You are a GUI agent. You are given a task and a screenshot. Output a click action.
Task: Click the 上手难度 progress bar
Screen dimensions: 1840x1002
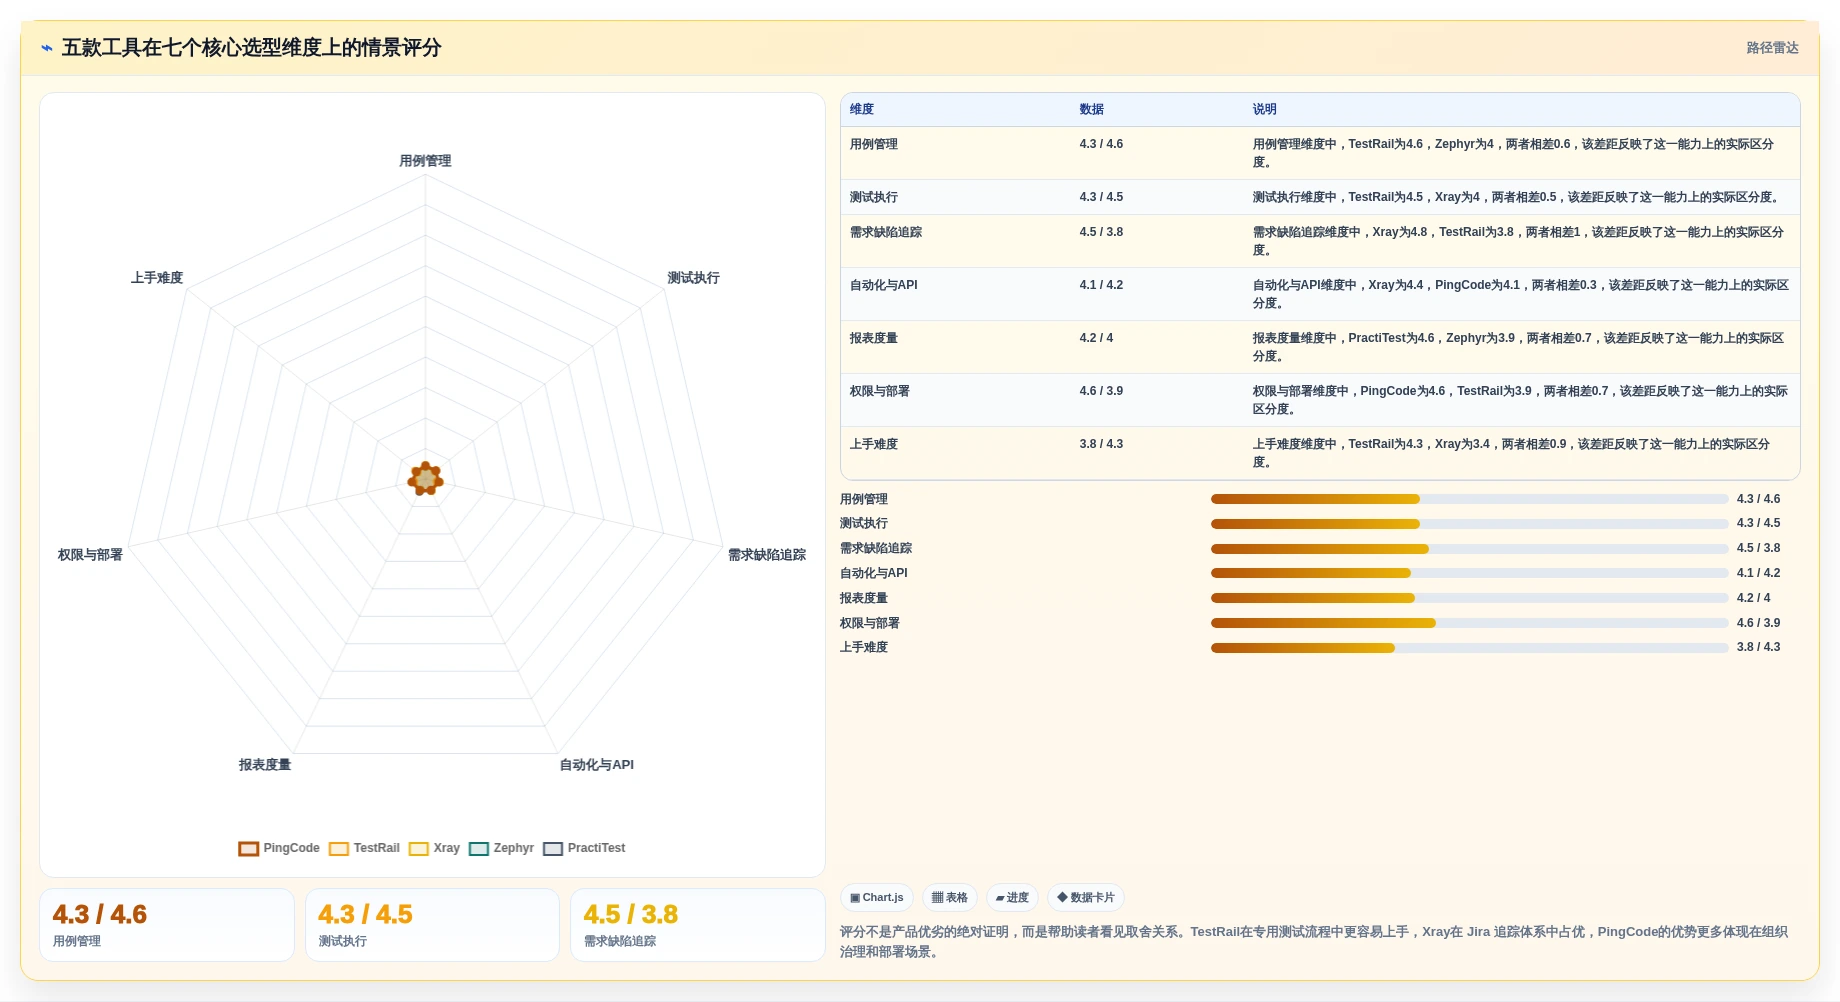pyautogui.click(x=1469, y=648)
